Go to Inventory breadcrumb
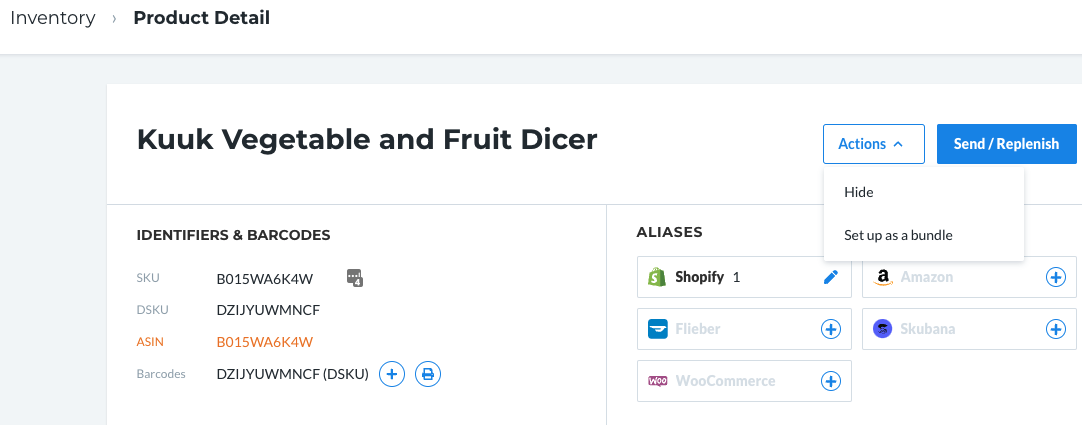1082x425 pixels. 52,18
